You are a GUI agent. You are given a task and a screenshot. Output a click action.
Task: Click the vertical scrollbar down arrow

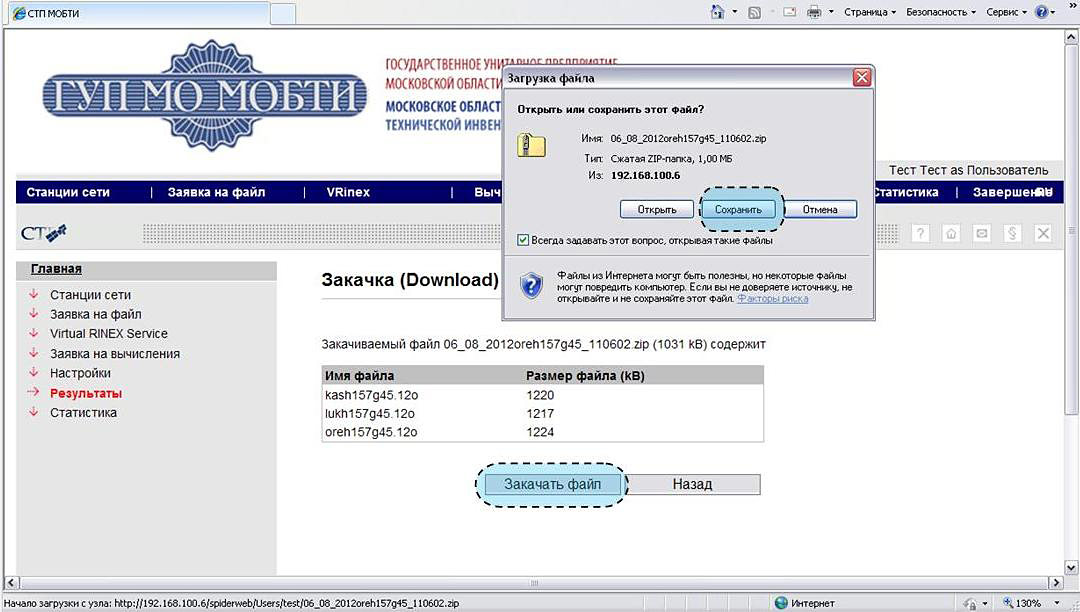[x=1072, y=568]
